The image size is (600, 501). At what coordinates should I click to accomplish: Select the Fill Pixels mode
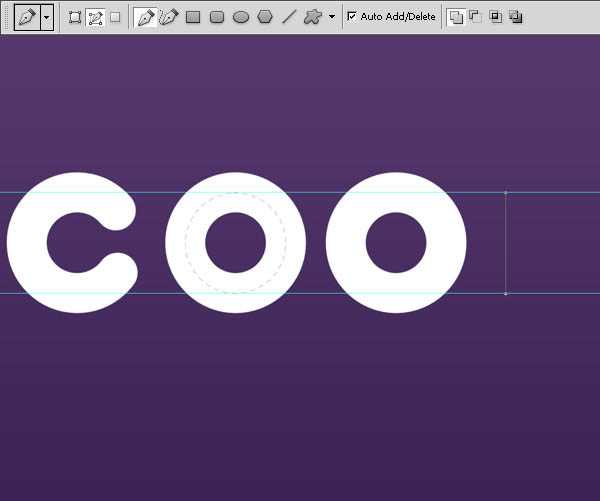coord(115,17)
